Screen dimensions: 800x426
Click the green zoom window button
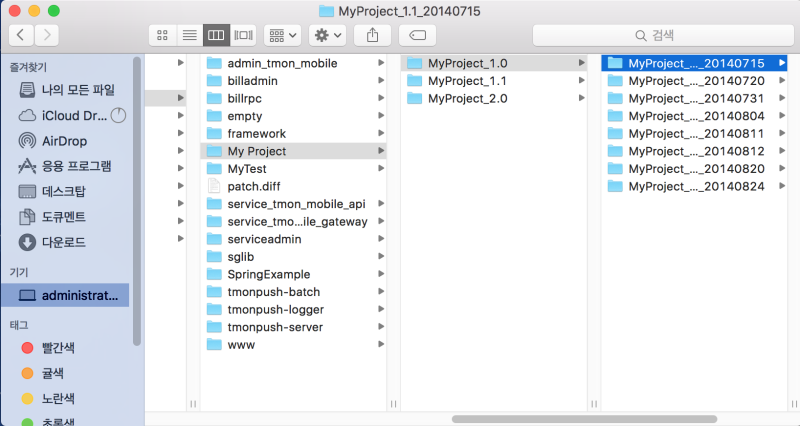54,11
